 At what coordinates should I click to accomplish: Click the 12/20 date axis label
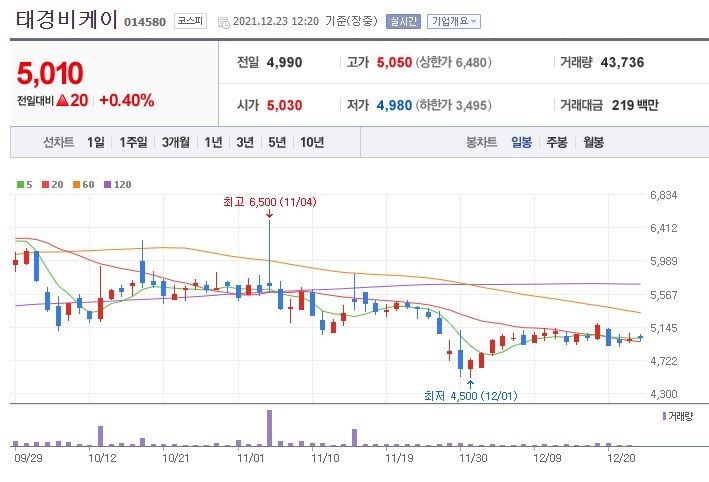pos(621,458)
